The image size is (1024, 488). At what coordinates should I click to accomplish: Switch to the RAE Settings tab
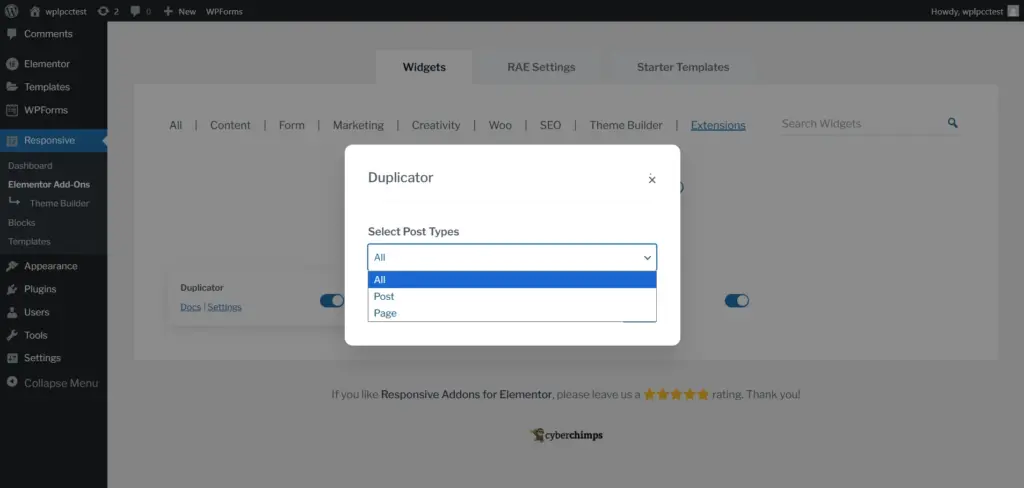541,67
